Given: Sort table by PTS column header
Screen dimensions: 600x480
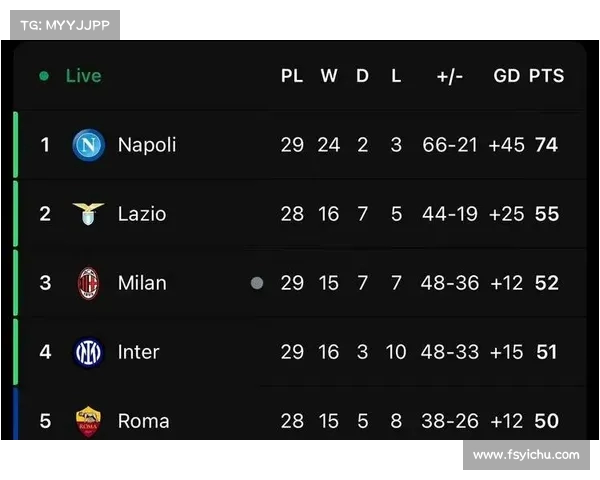Looking at the screenshot, I should coord(546,76).
